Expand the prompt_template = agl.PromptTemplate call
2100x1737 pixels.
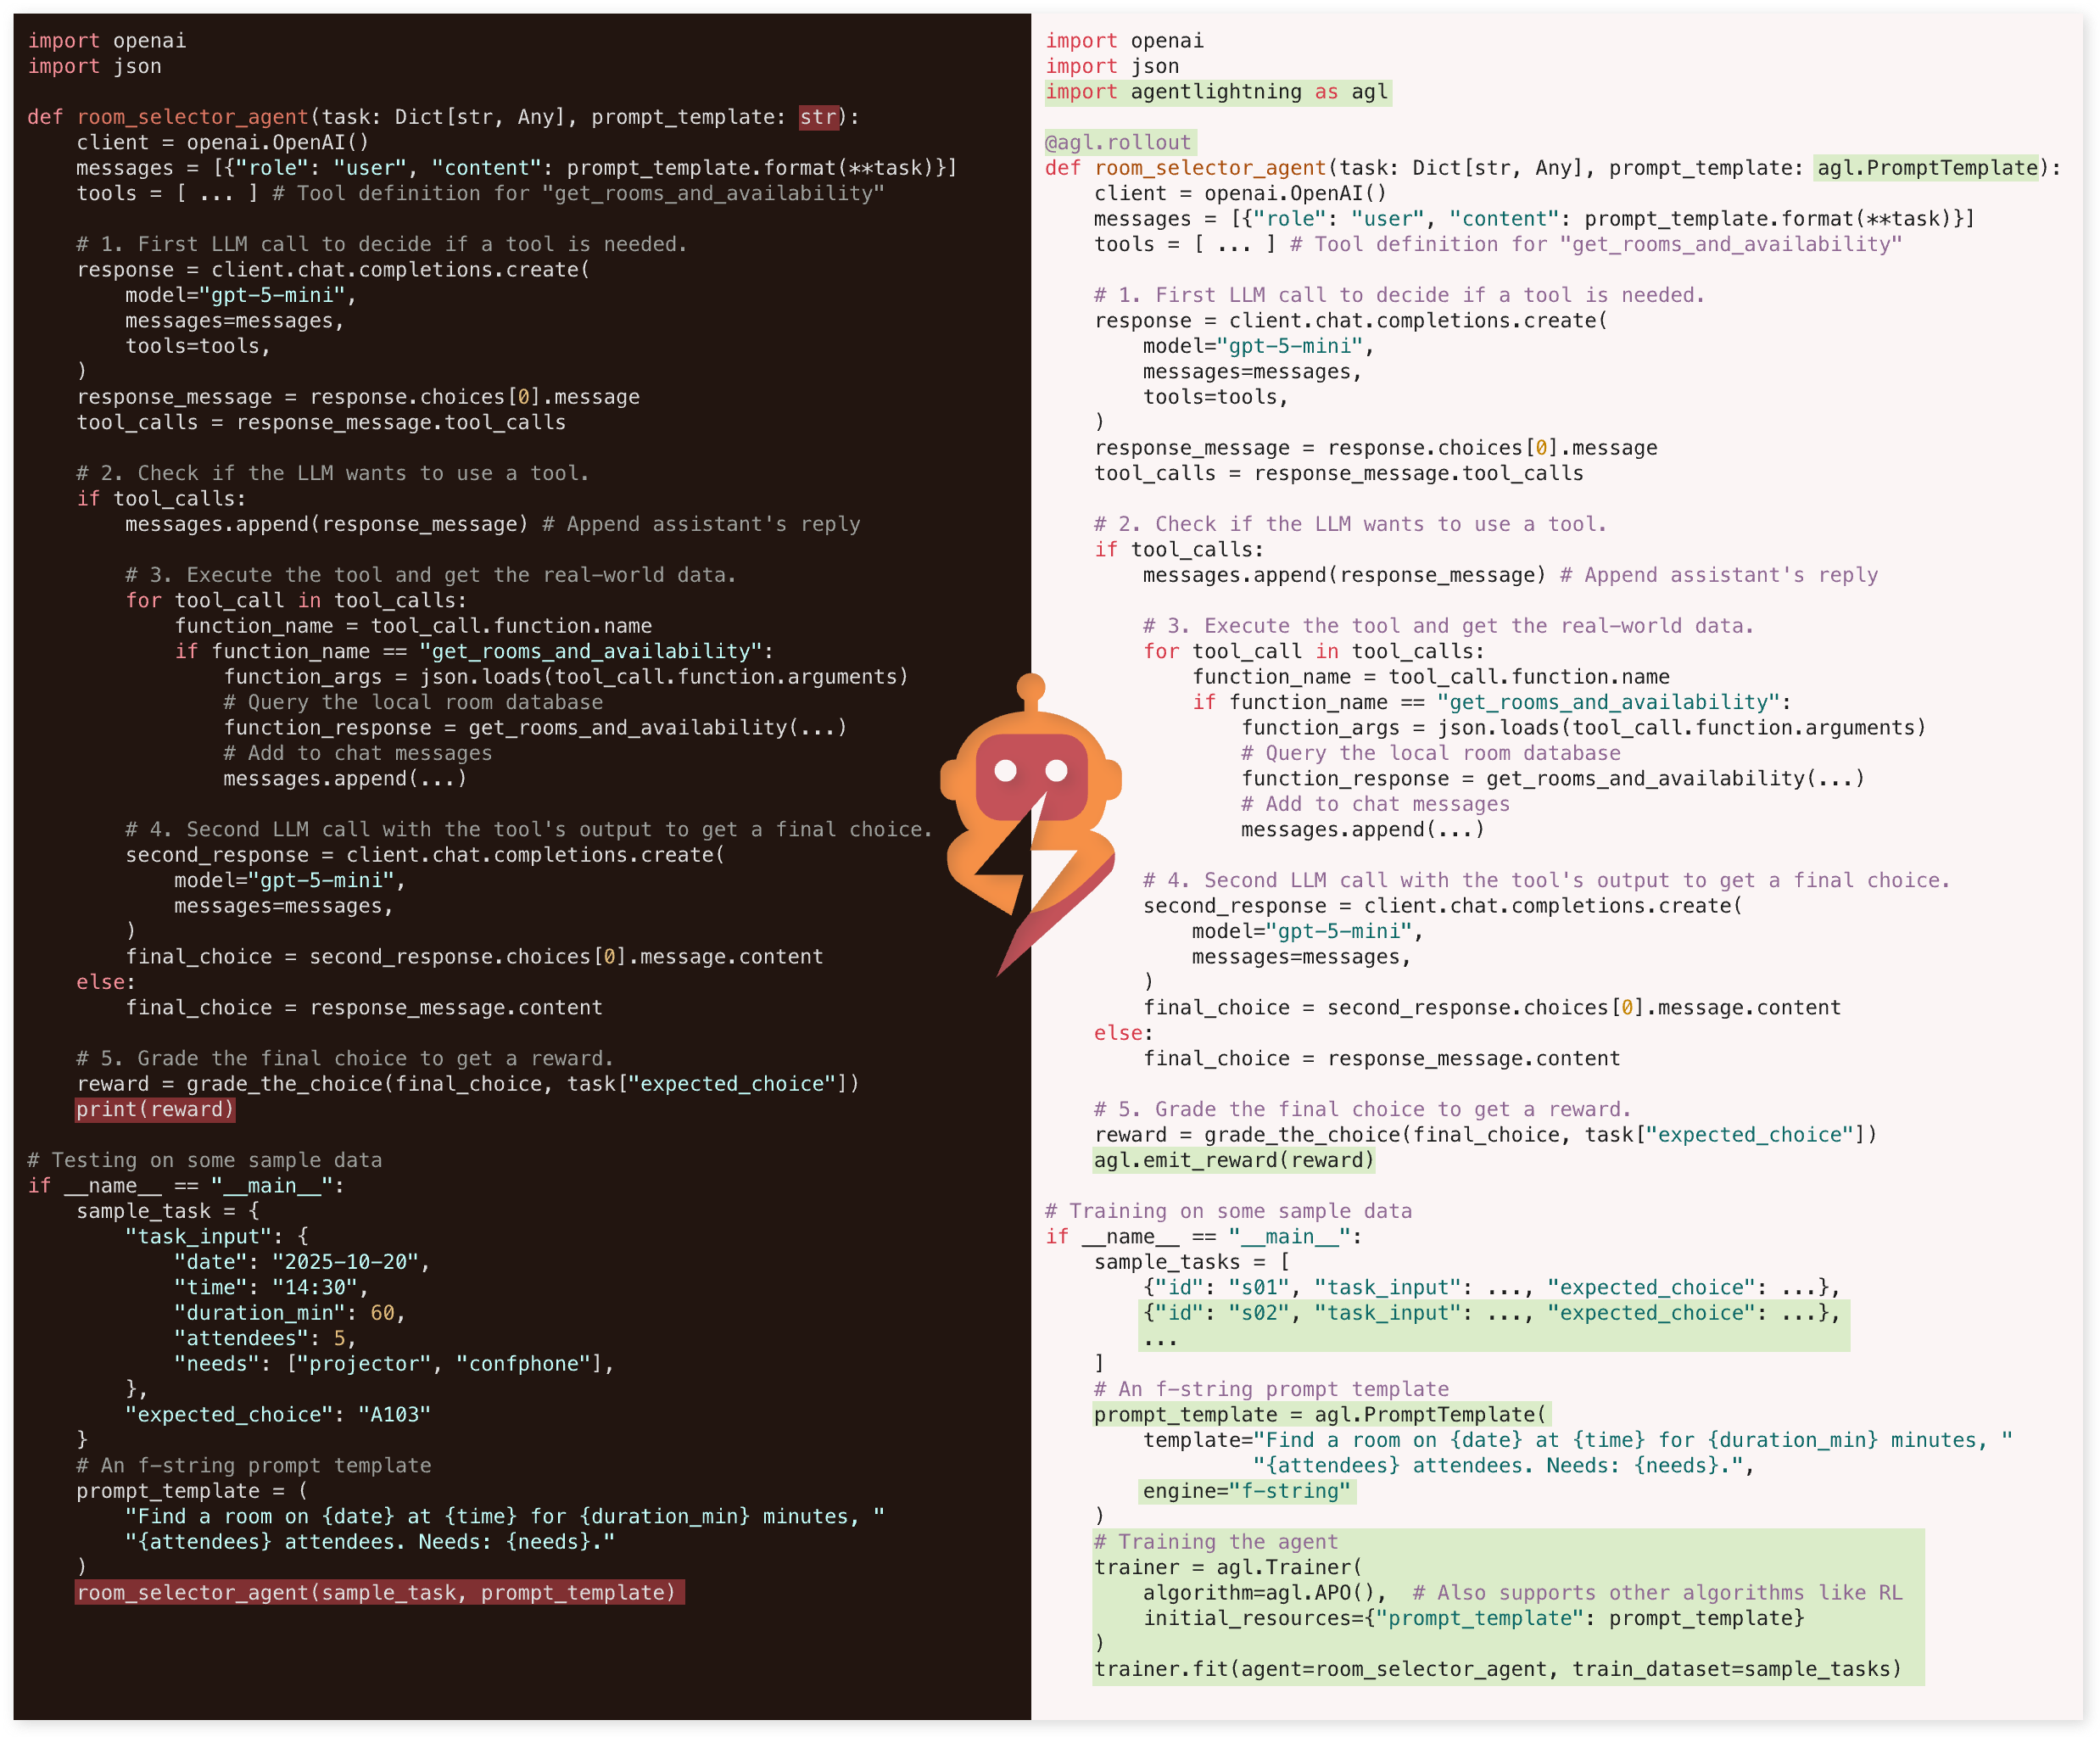click(x=1320, y=1414)
